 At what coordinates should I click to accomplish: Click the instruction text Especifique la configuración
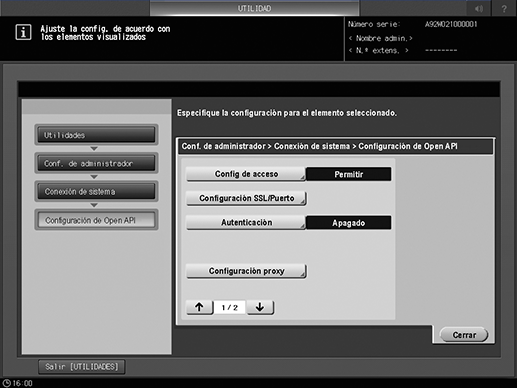tap(287, 113)
